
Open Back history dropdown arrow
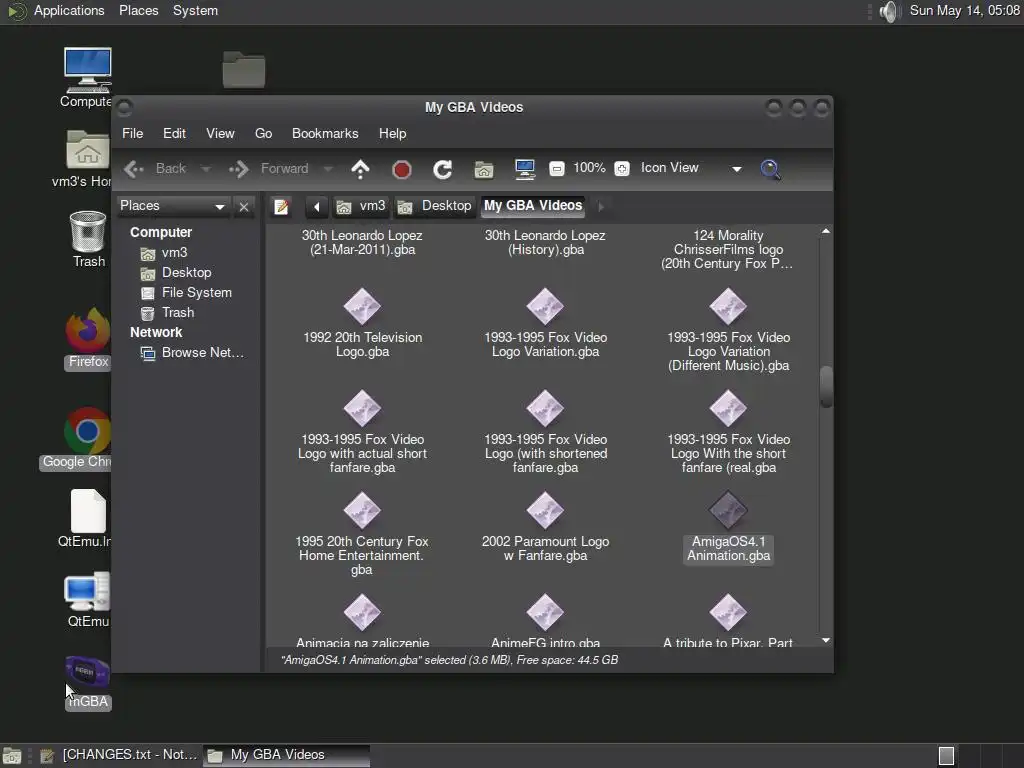pyautogui.click(x=206, y=169)
